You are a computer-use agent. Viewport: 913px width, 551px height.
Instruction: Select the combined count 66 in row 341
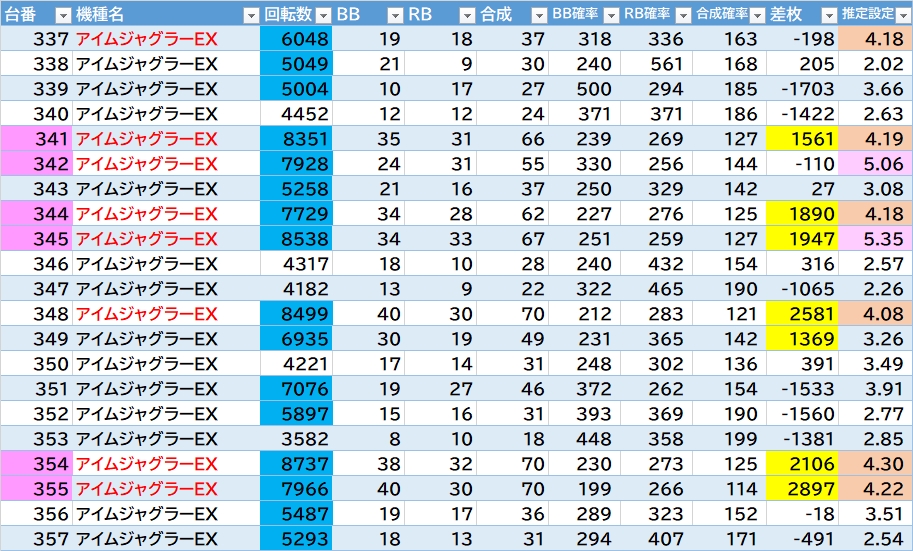(513, 139)
